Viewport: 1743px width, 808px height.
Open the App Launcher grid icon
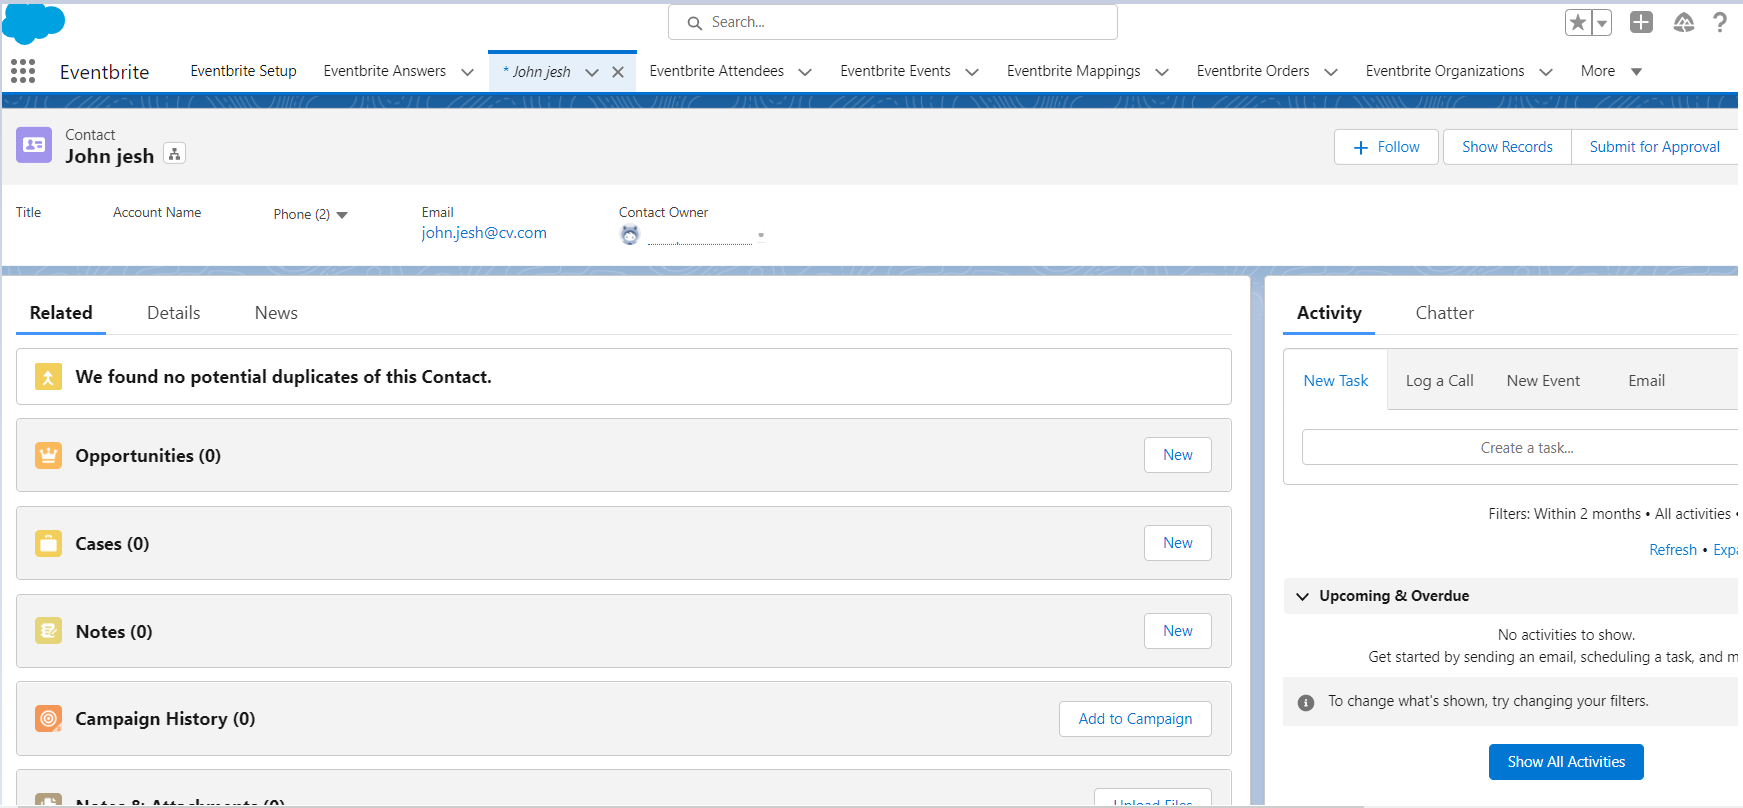pyautogui.click(x=23, y=71)
